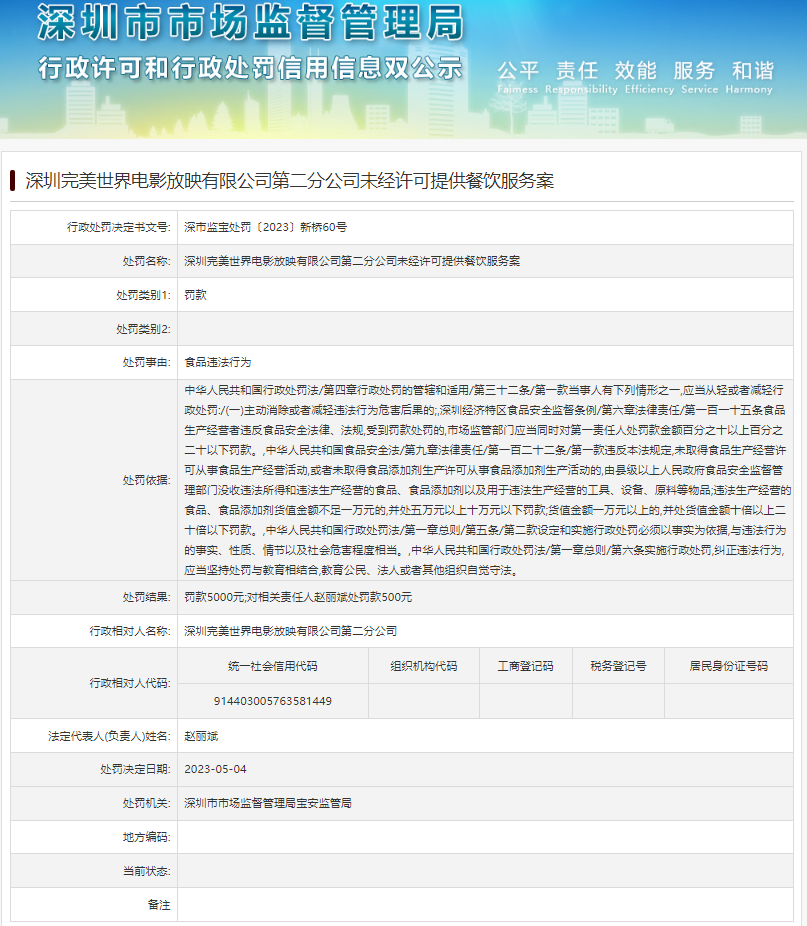807x926 pixels.
Task: Click the decision date 2023-05-04
Action: click(215, 770)
